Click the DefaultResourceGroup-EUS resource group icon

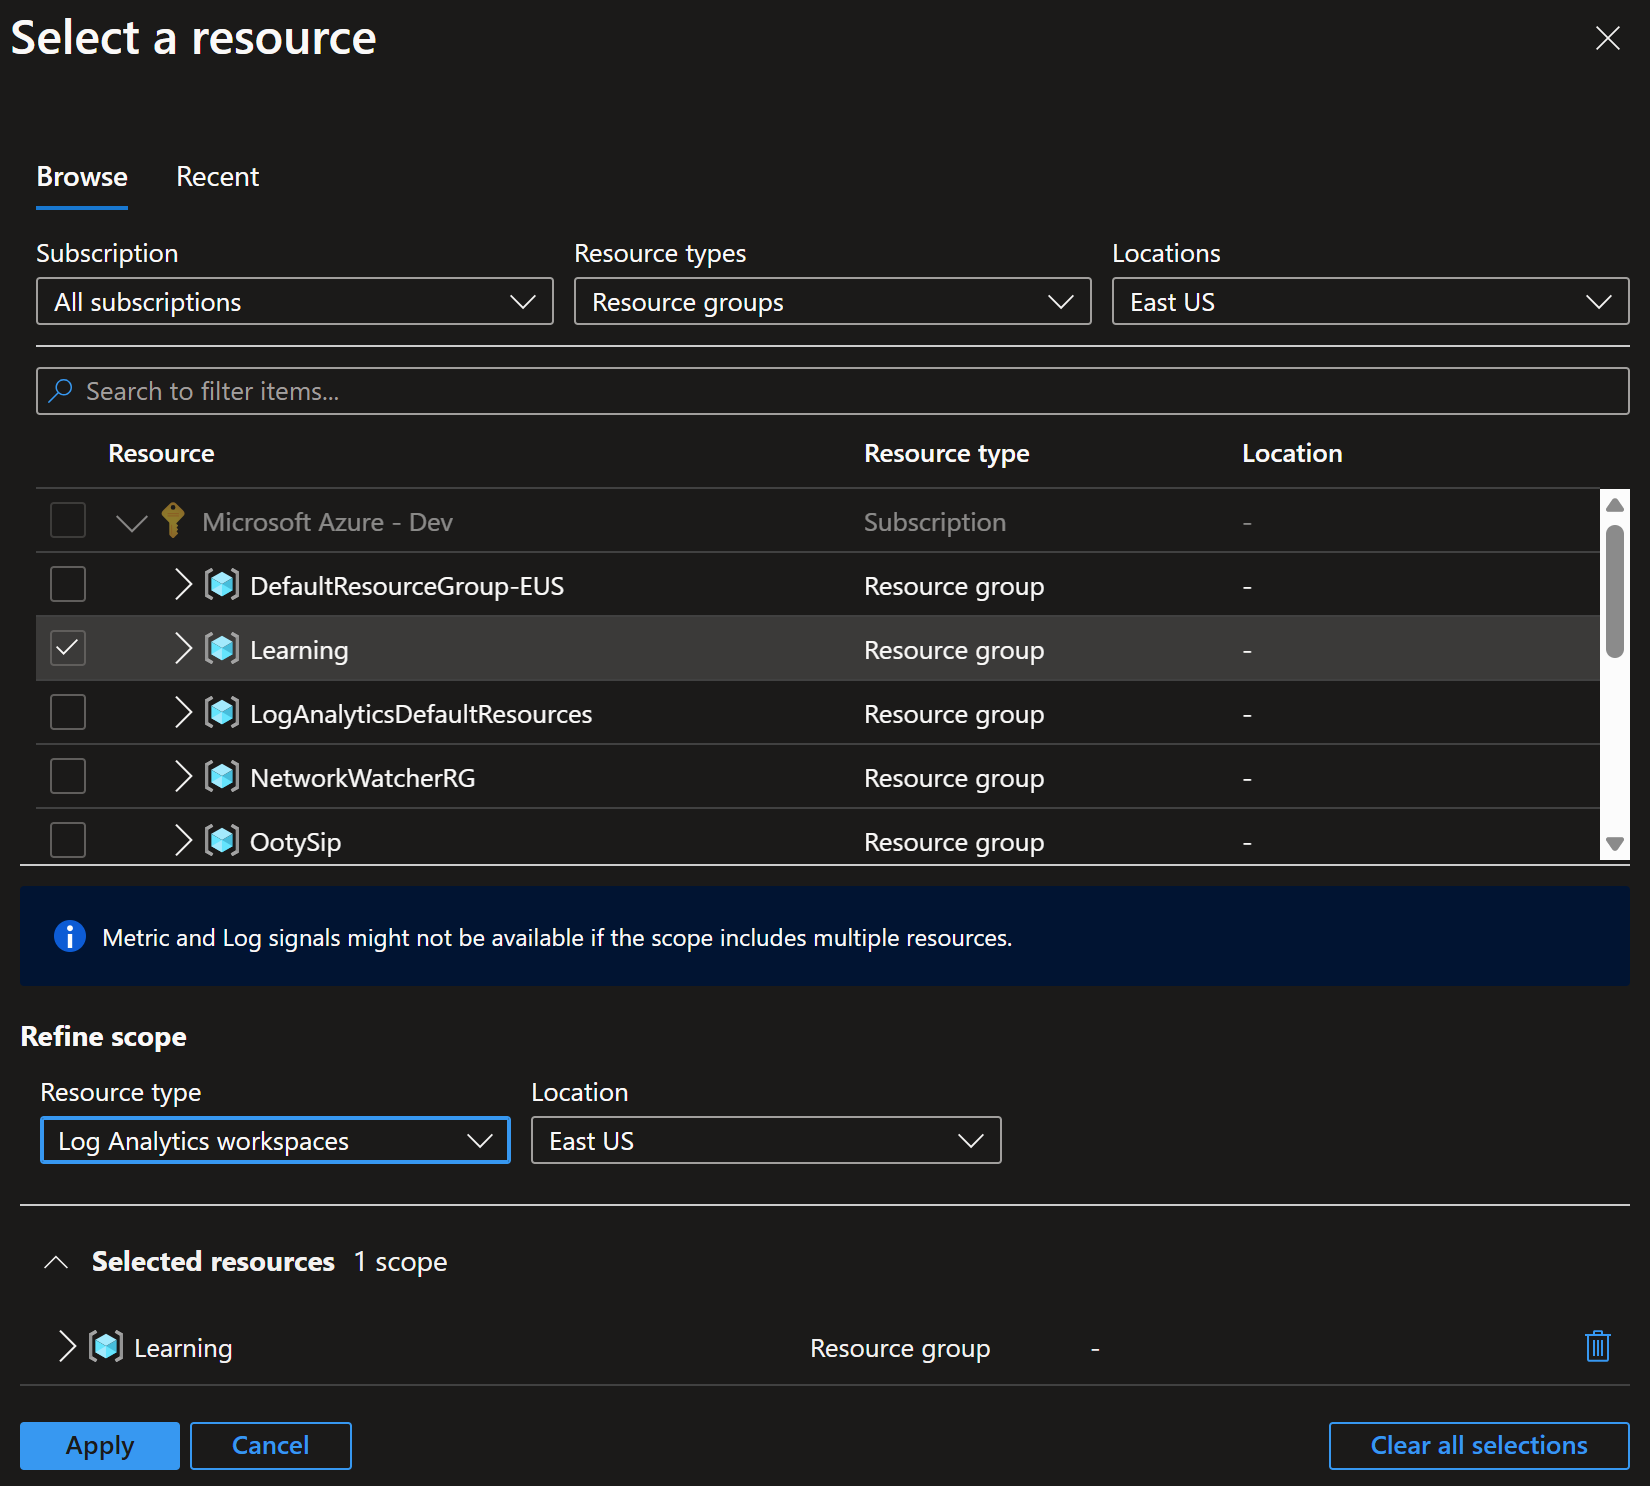(222, 584)
